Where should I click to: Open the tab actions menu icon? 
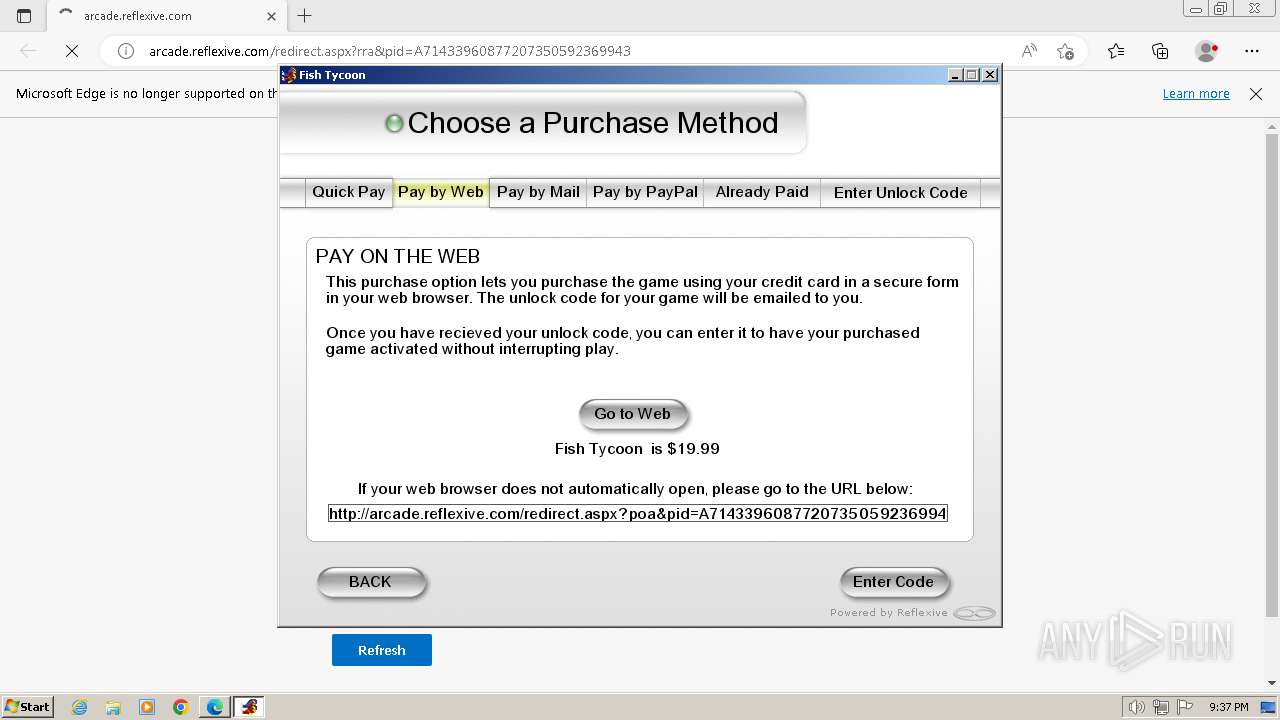[x=24, y=16]
